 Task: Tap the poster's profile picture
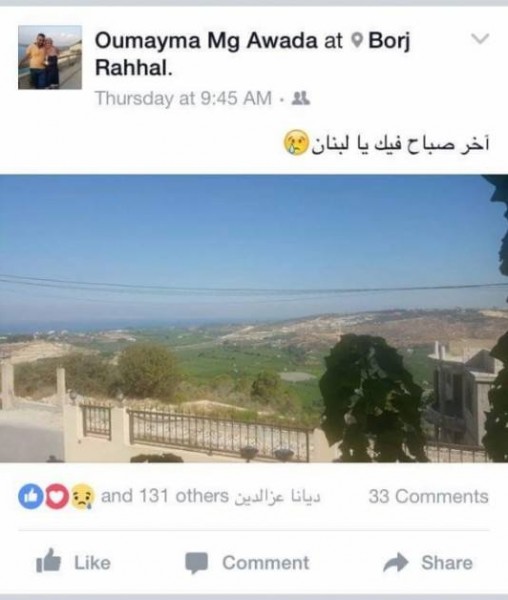(50, 57)
